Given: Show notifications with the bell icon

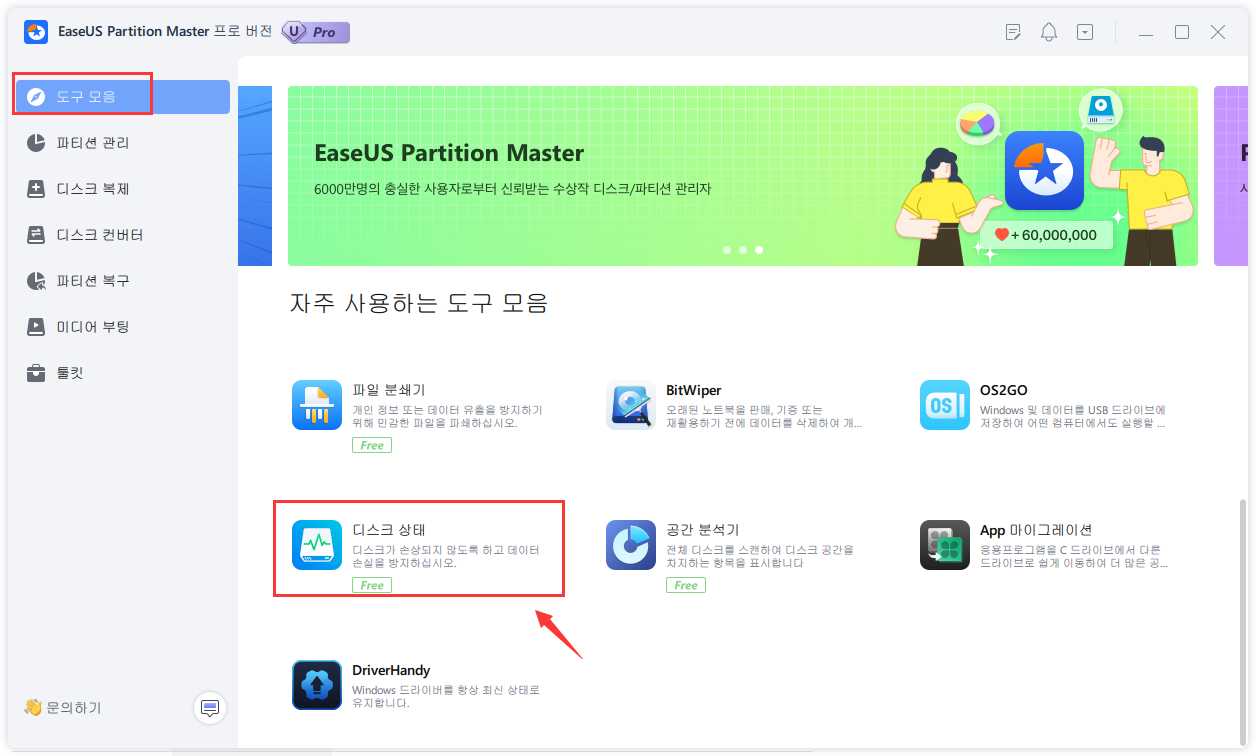Looking at the screenshot, I should (x=1049, y=32).
